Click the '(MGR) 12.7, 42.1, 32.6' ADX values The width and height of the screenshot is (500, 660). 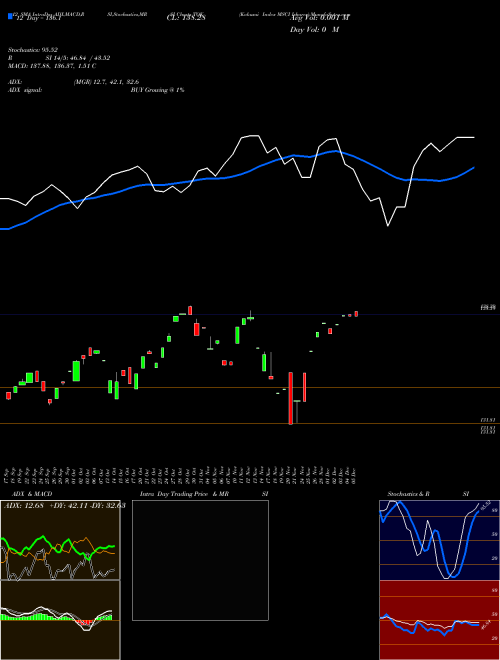(106, 82)
